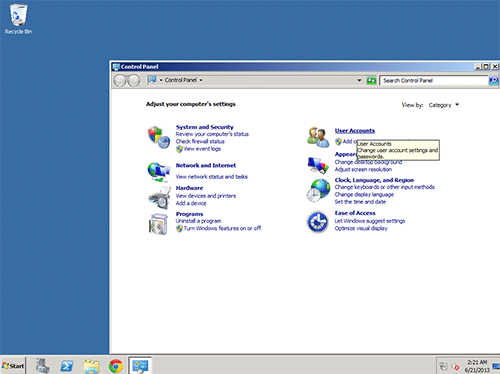Click the refresh icon beside address bar
This screenshot has height=374, width=500.
(x=371, y=80)
